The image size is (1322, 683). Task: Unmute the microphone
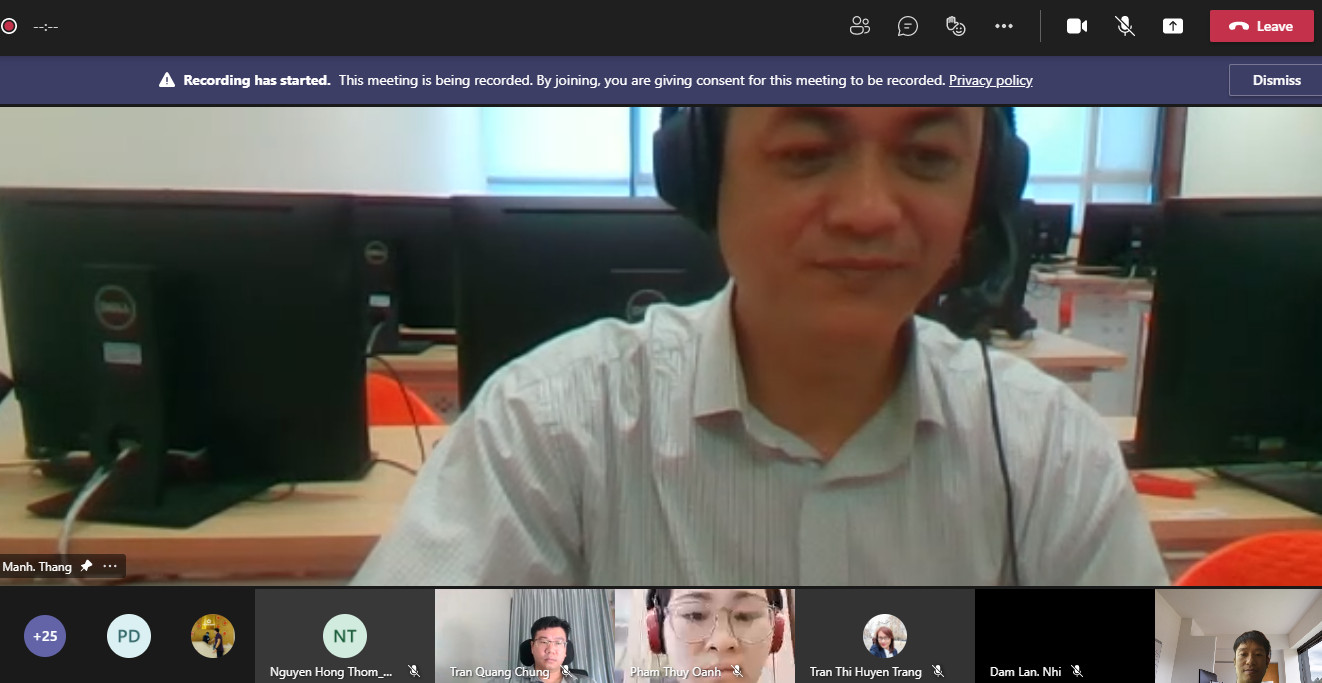pyautogui.click(x=1125, y=26)
